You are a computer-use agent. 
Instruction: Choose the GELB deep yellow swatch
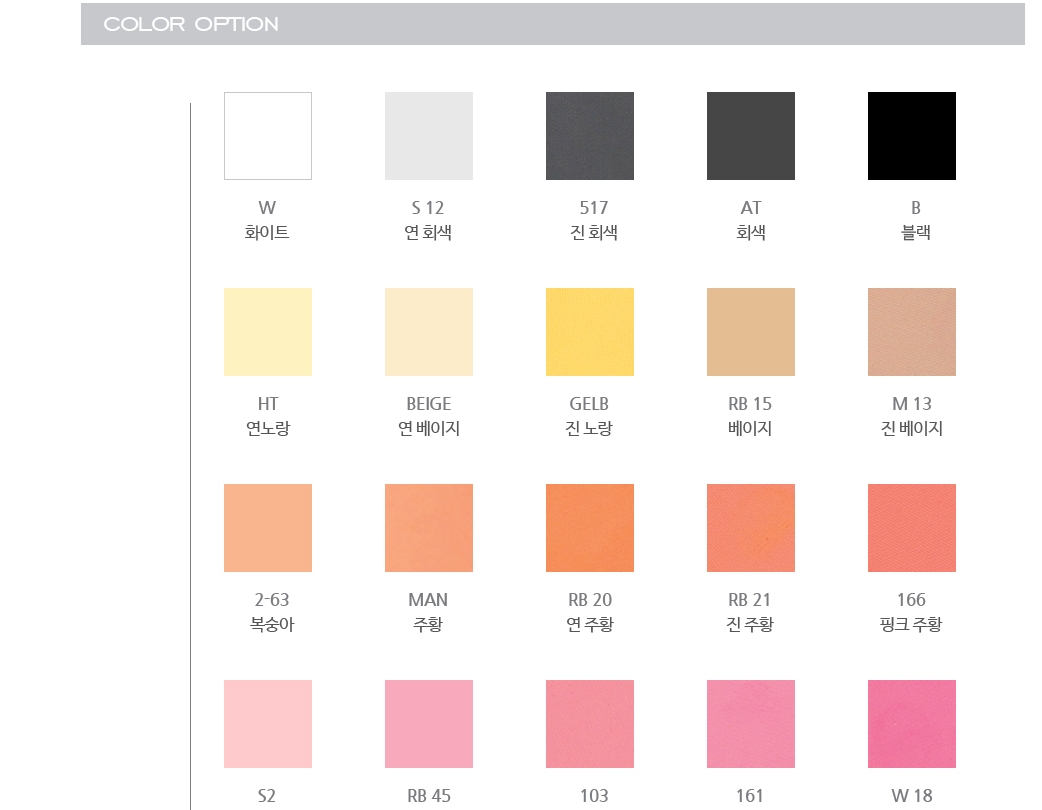point(590,332)
